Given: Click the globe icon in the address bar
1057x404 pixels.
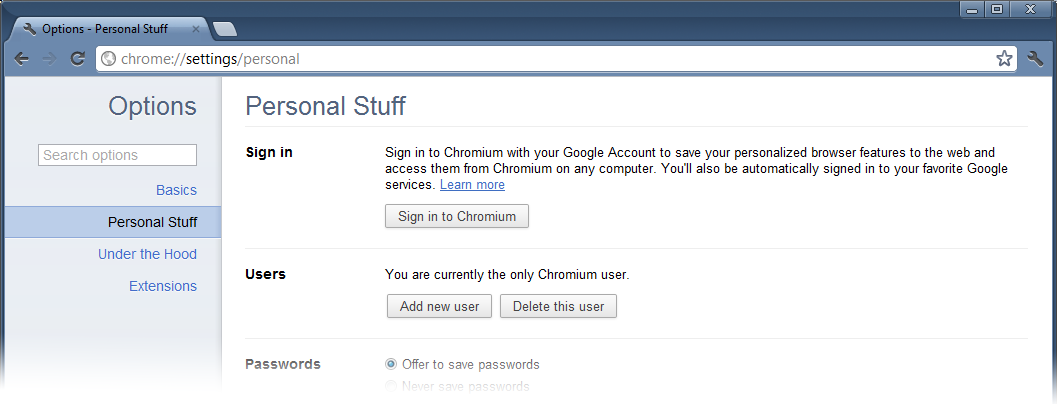Looking at the screenshot, I should 108,59.
